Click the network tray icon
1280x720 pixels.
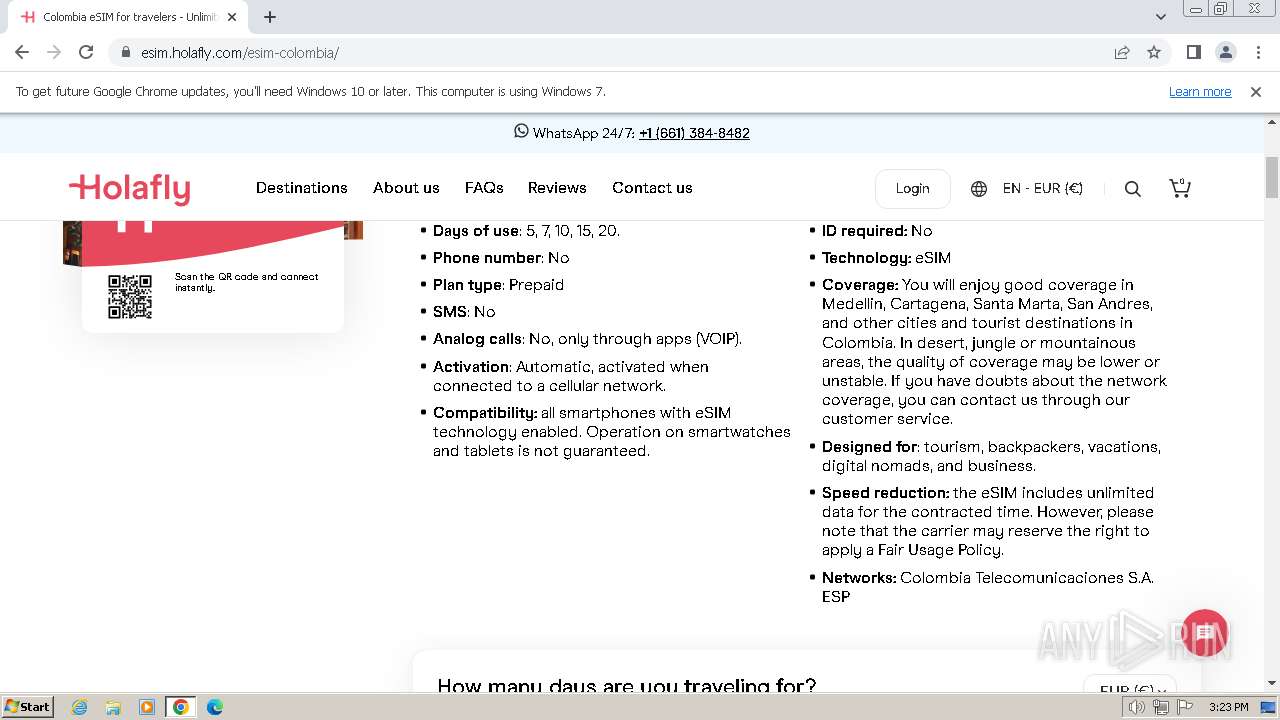(1160, 707)
